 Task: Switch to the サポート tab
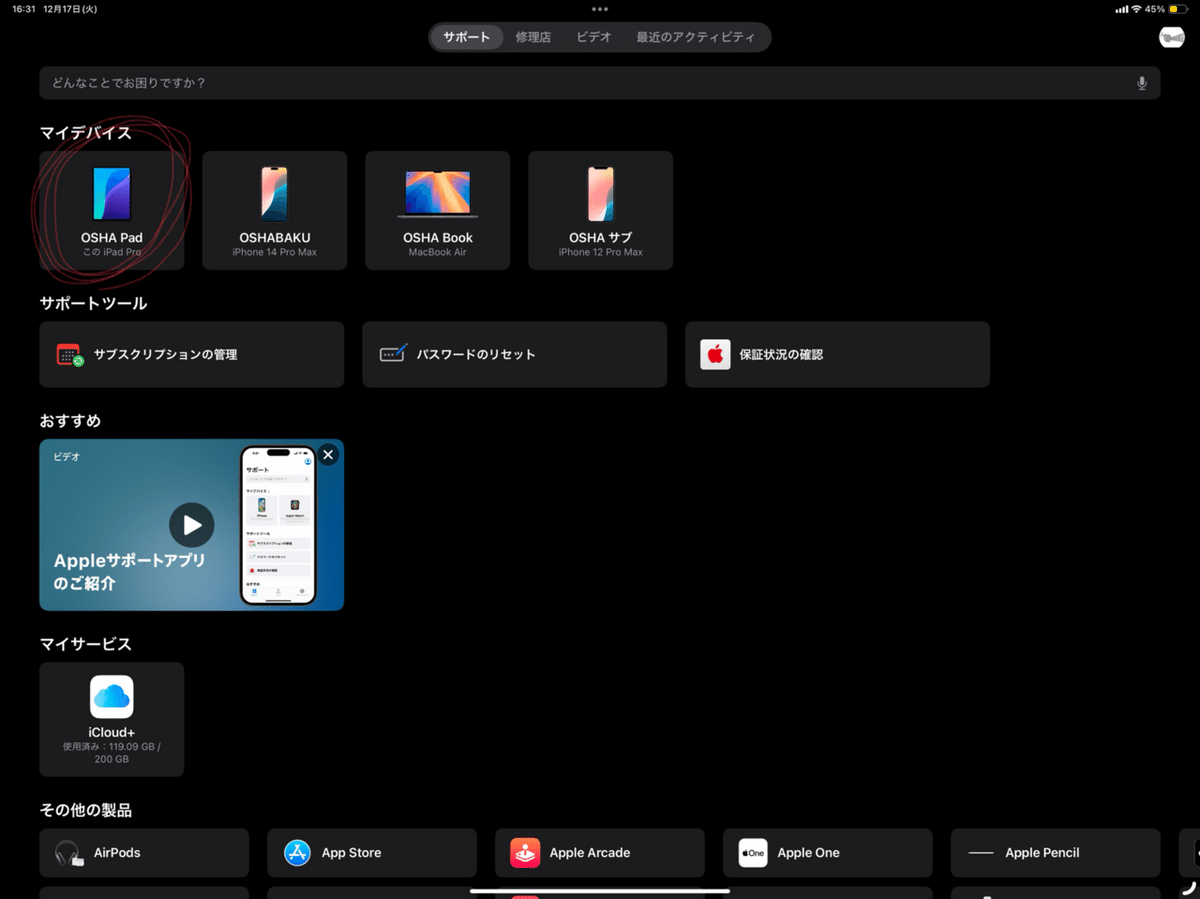coord(467,37)
